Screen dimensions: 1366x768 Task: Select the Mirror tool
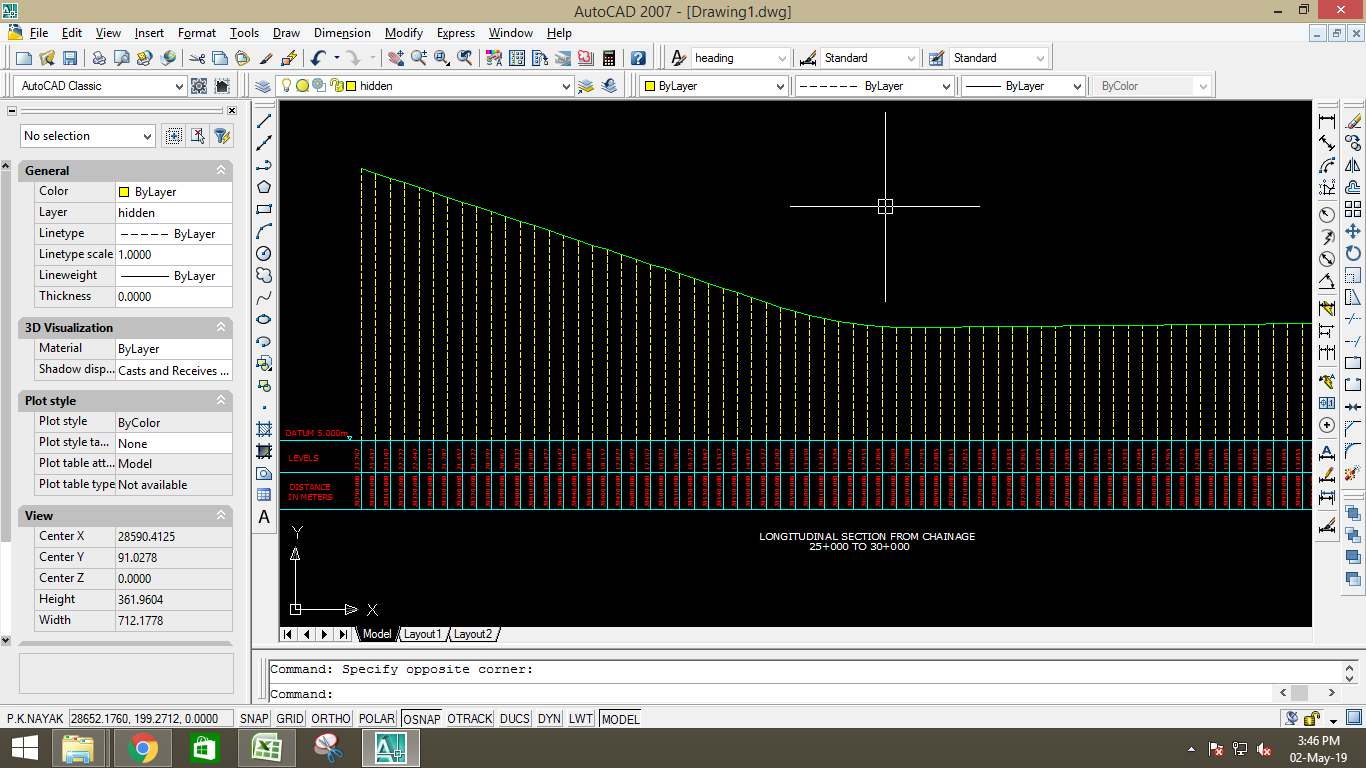click(x=1352, y=164)
